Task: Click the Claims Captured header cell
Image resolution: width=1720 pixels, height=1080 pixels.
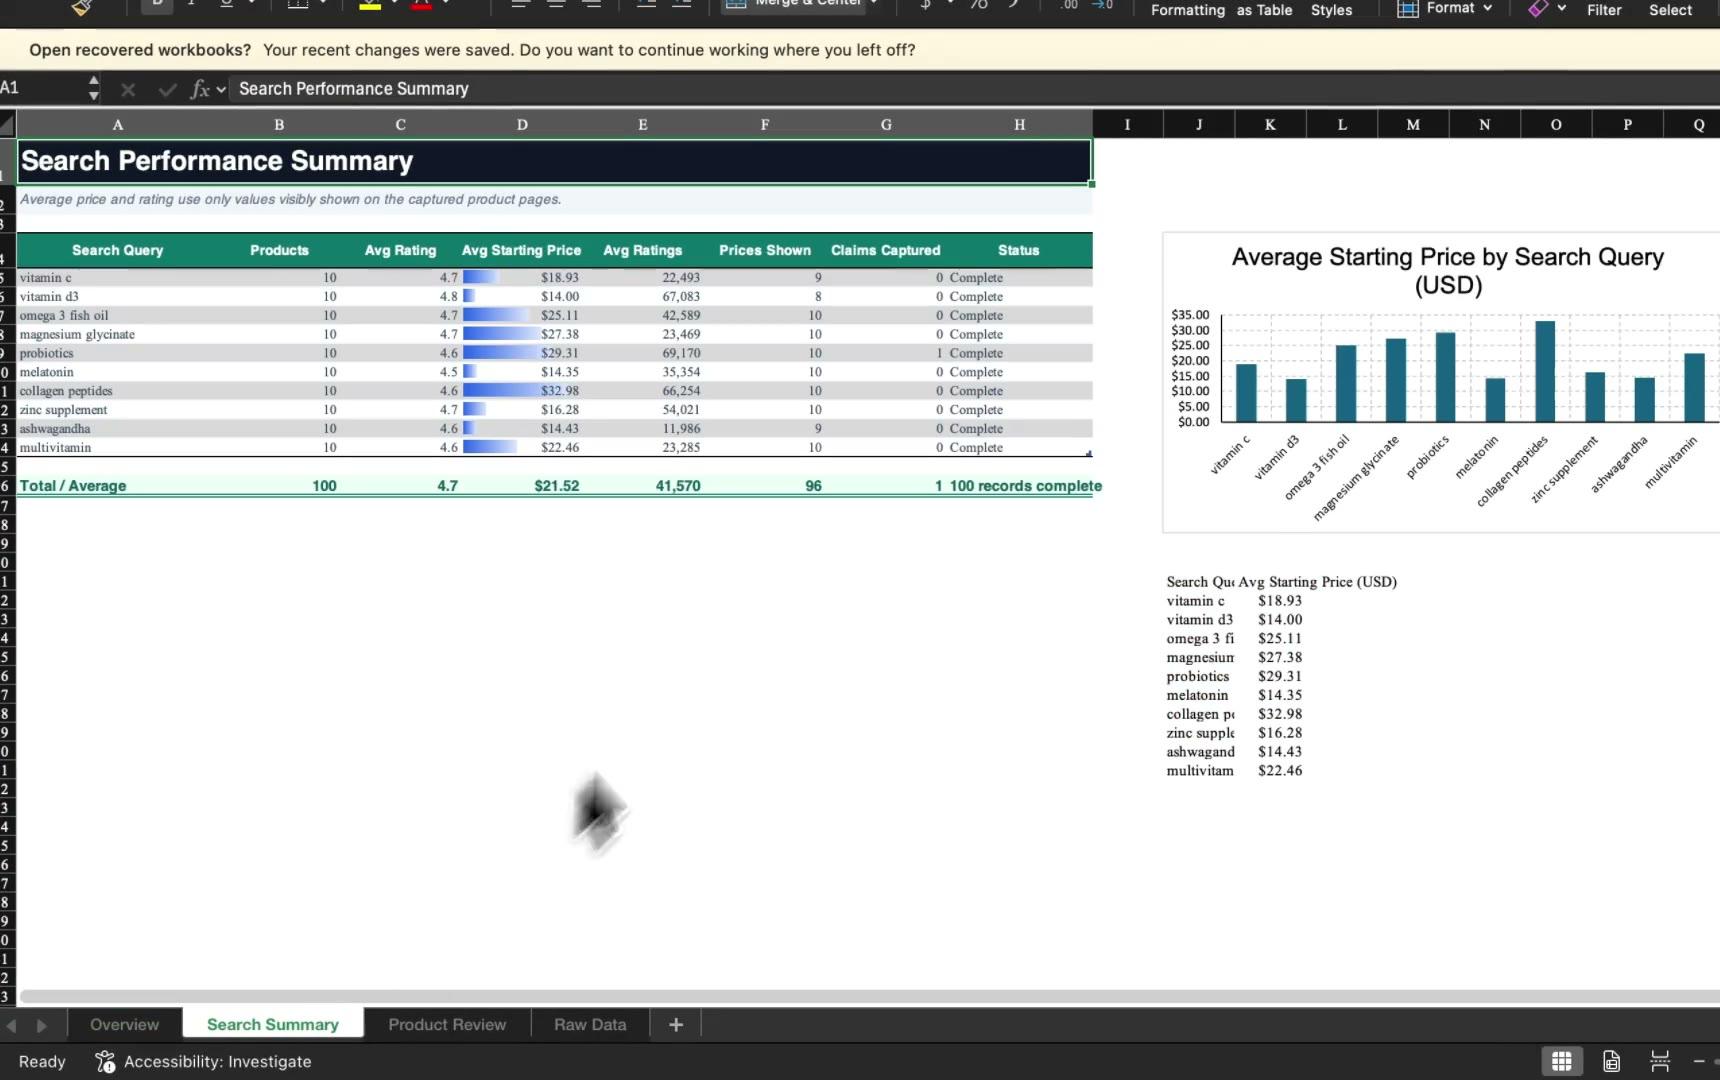Action: (885, 250)
